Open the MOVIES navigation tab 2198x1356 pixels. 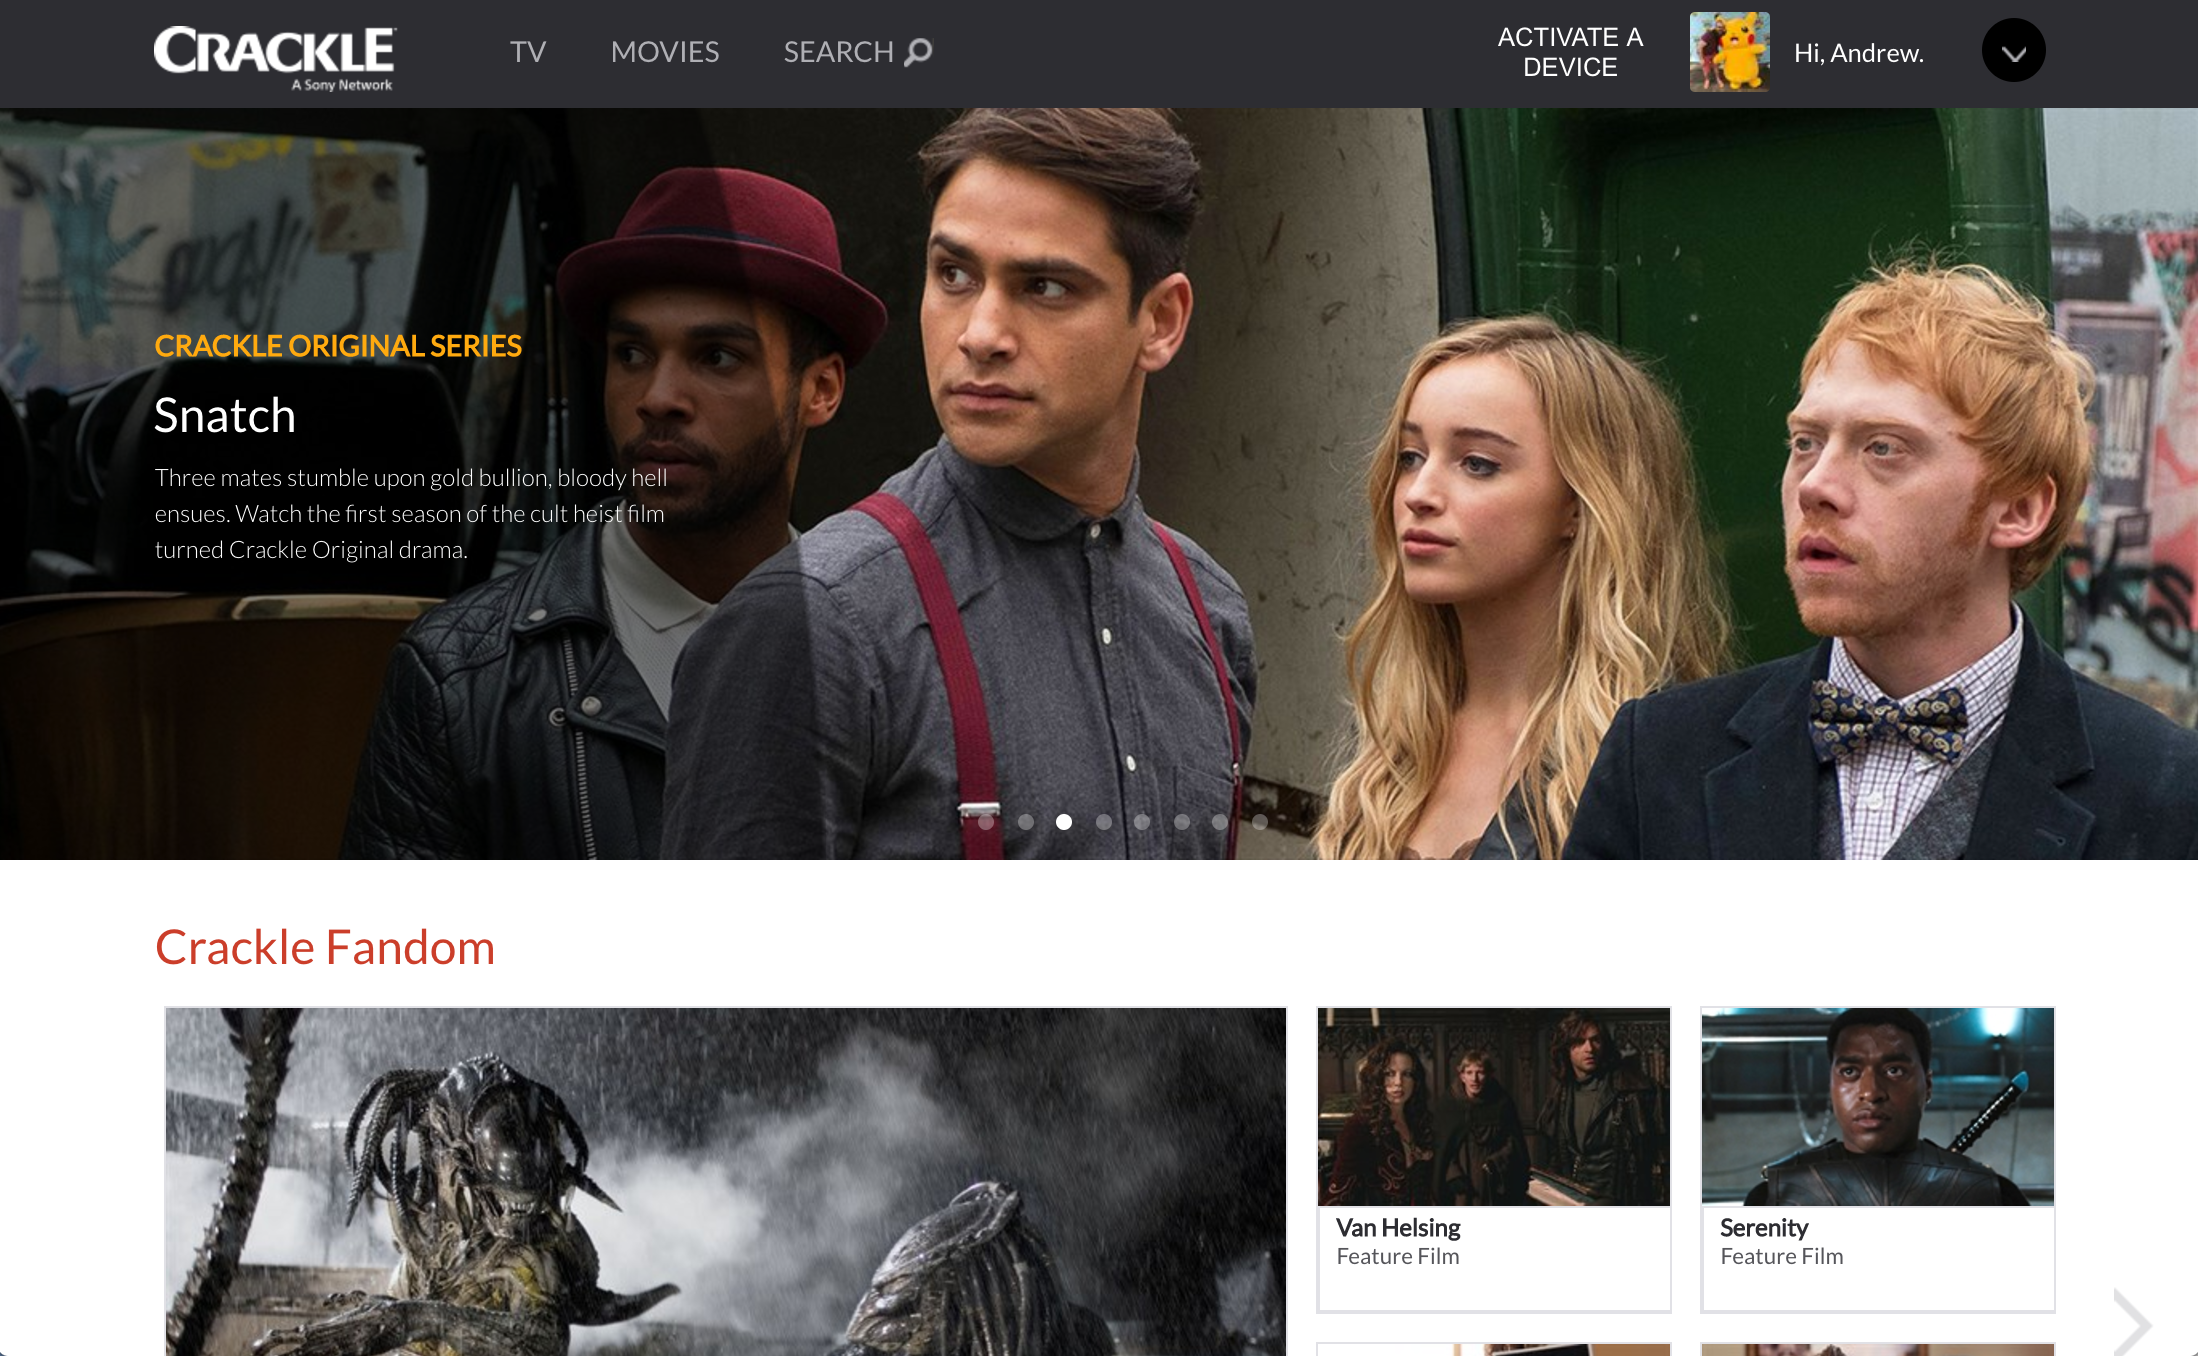[663, 52]
